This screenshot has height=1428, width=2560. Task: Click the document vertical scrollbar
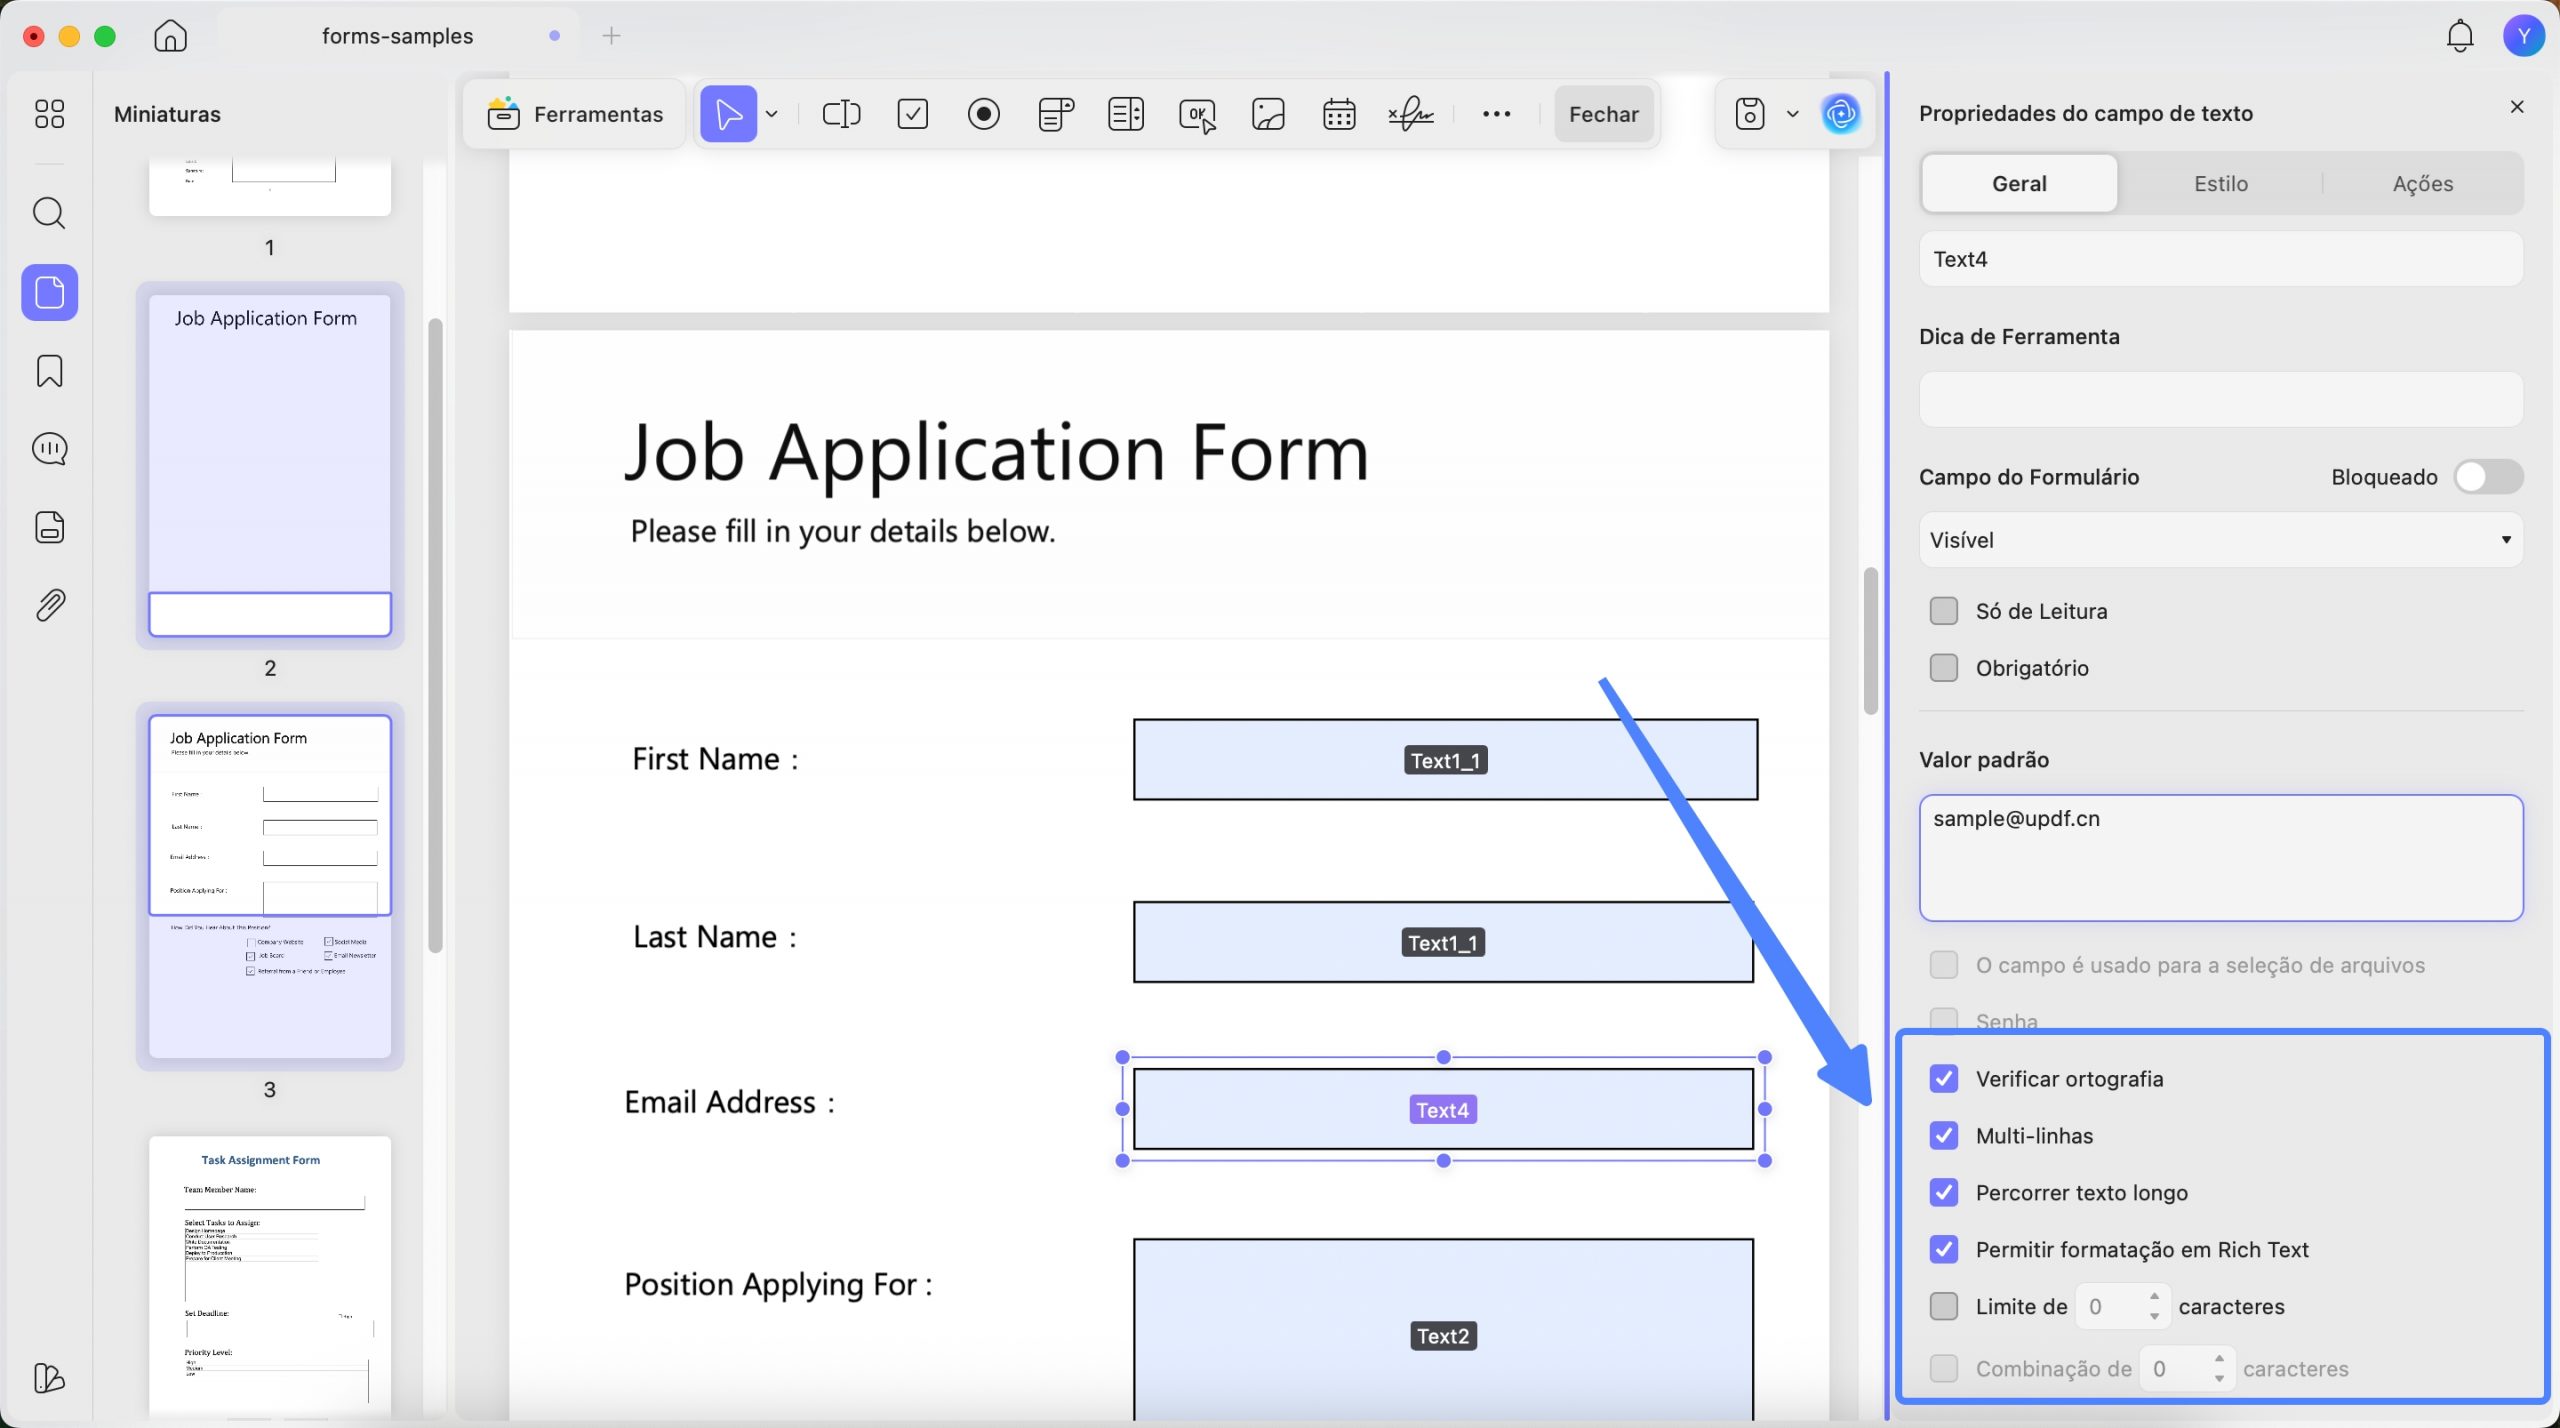tap(1870, 640)
